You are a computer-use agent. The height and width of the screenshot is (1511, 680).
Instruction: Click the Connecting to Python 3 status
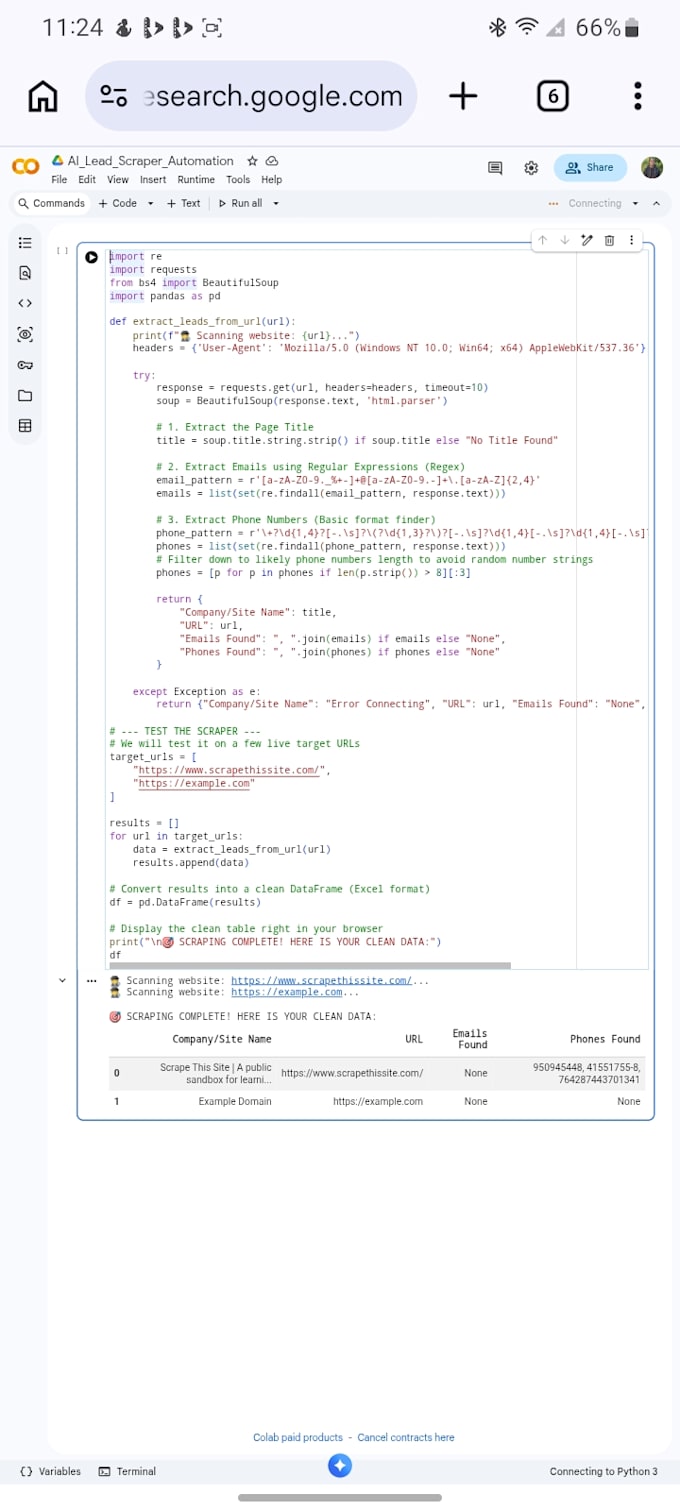coord(604,1472)
